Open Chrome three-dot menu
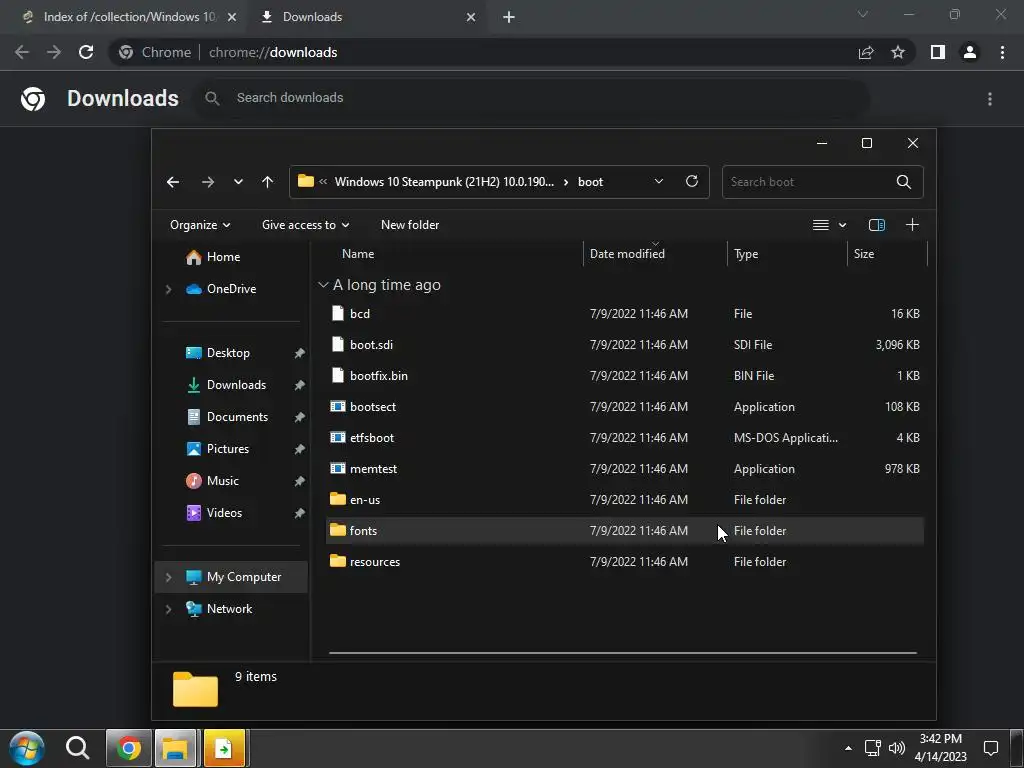This screenshot has height=768, width=1024. pyautogui.click(x=1002, y=52)
